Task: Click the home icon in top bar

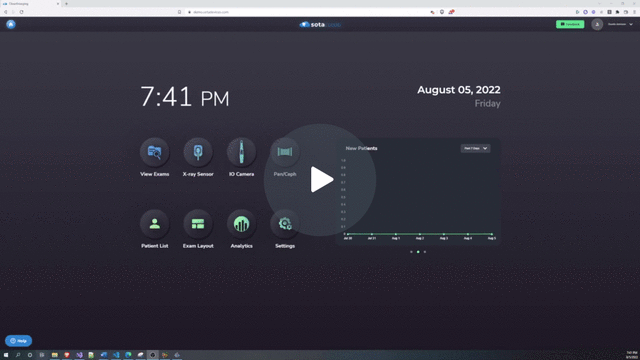Action: (x=11, y=24)
